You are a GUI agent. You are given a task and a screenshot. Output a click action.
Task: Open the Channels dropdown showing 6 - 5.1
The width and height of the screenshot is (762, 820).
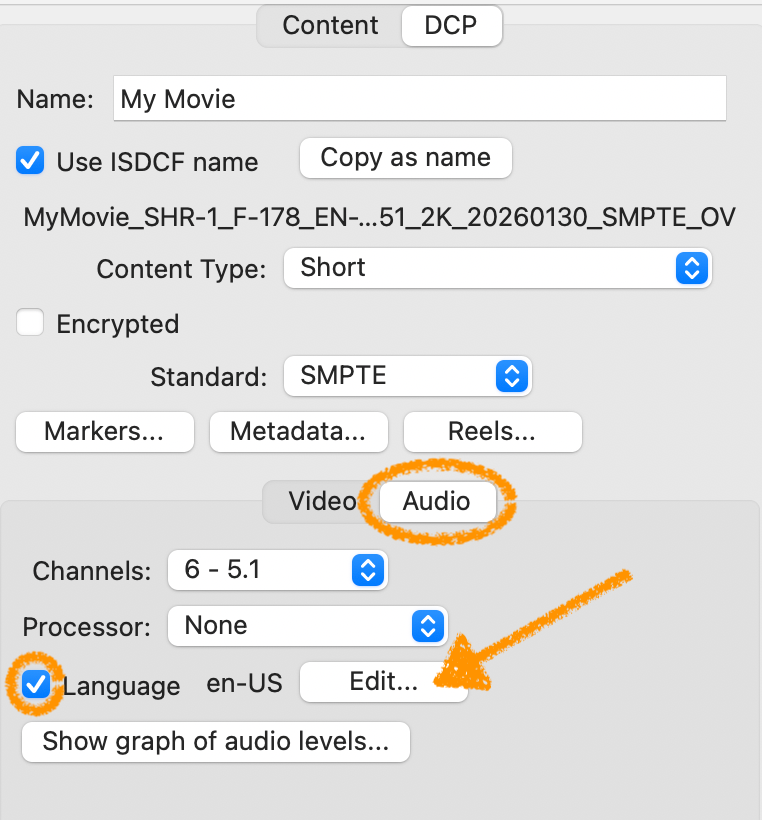tap(277, 570)
